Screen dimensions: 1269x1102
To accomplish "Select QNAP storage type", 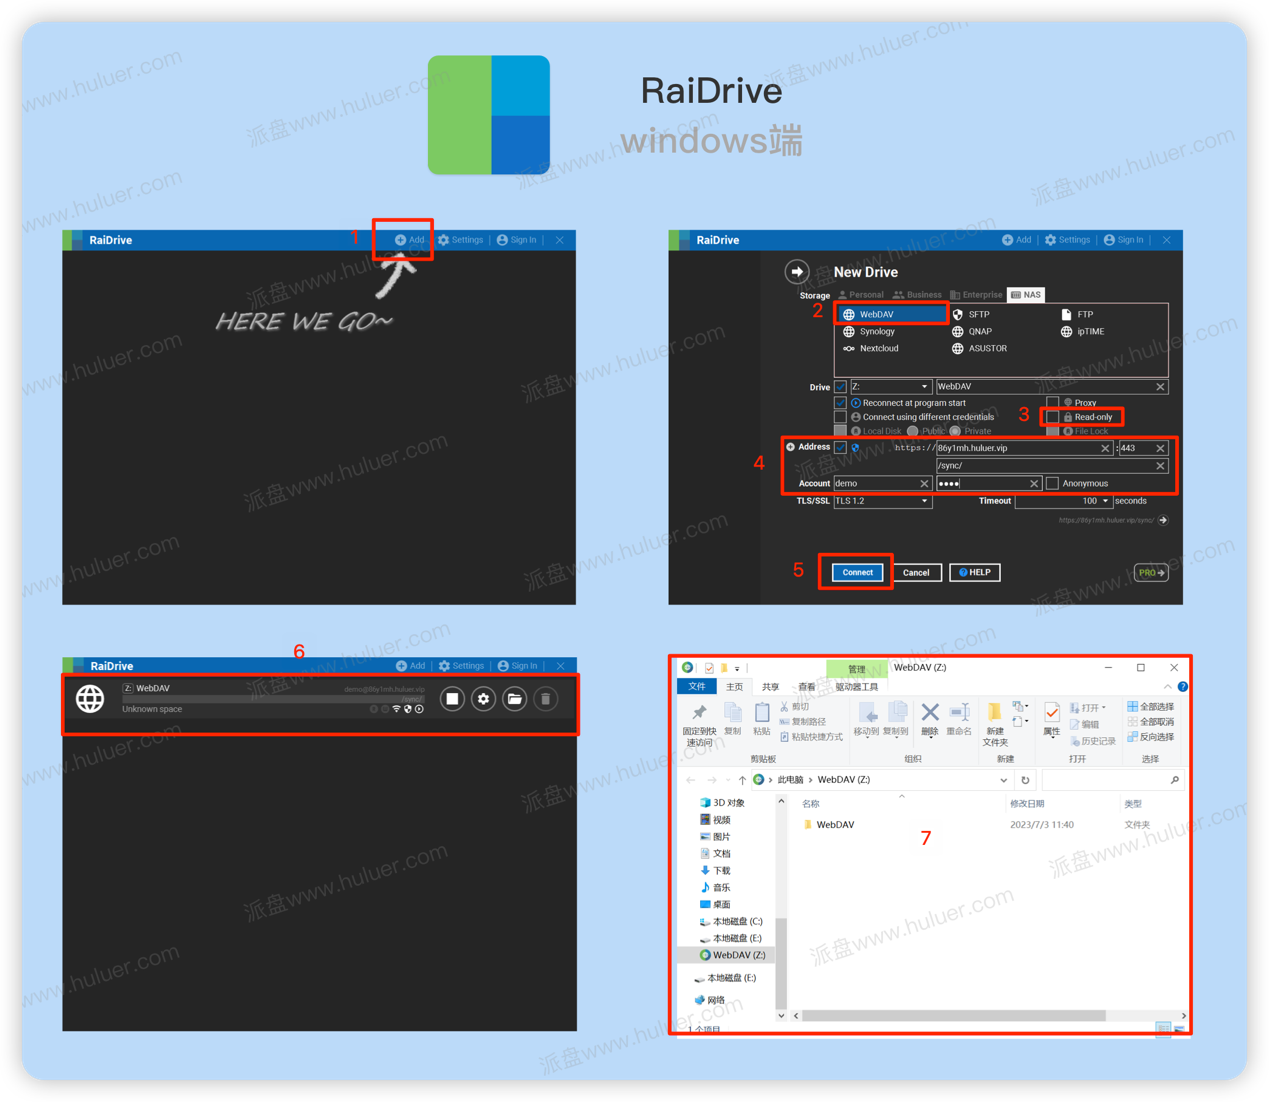I will point(972,331).
